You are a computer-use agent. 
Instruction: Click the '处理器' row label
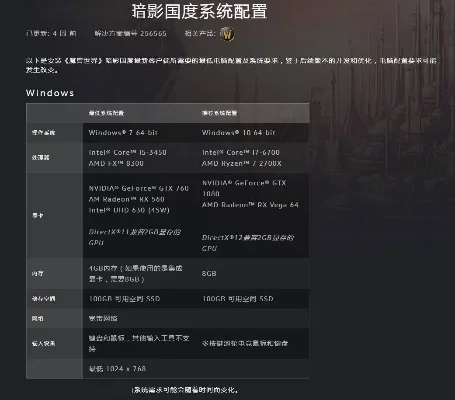point(40,157)
